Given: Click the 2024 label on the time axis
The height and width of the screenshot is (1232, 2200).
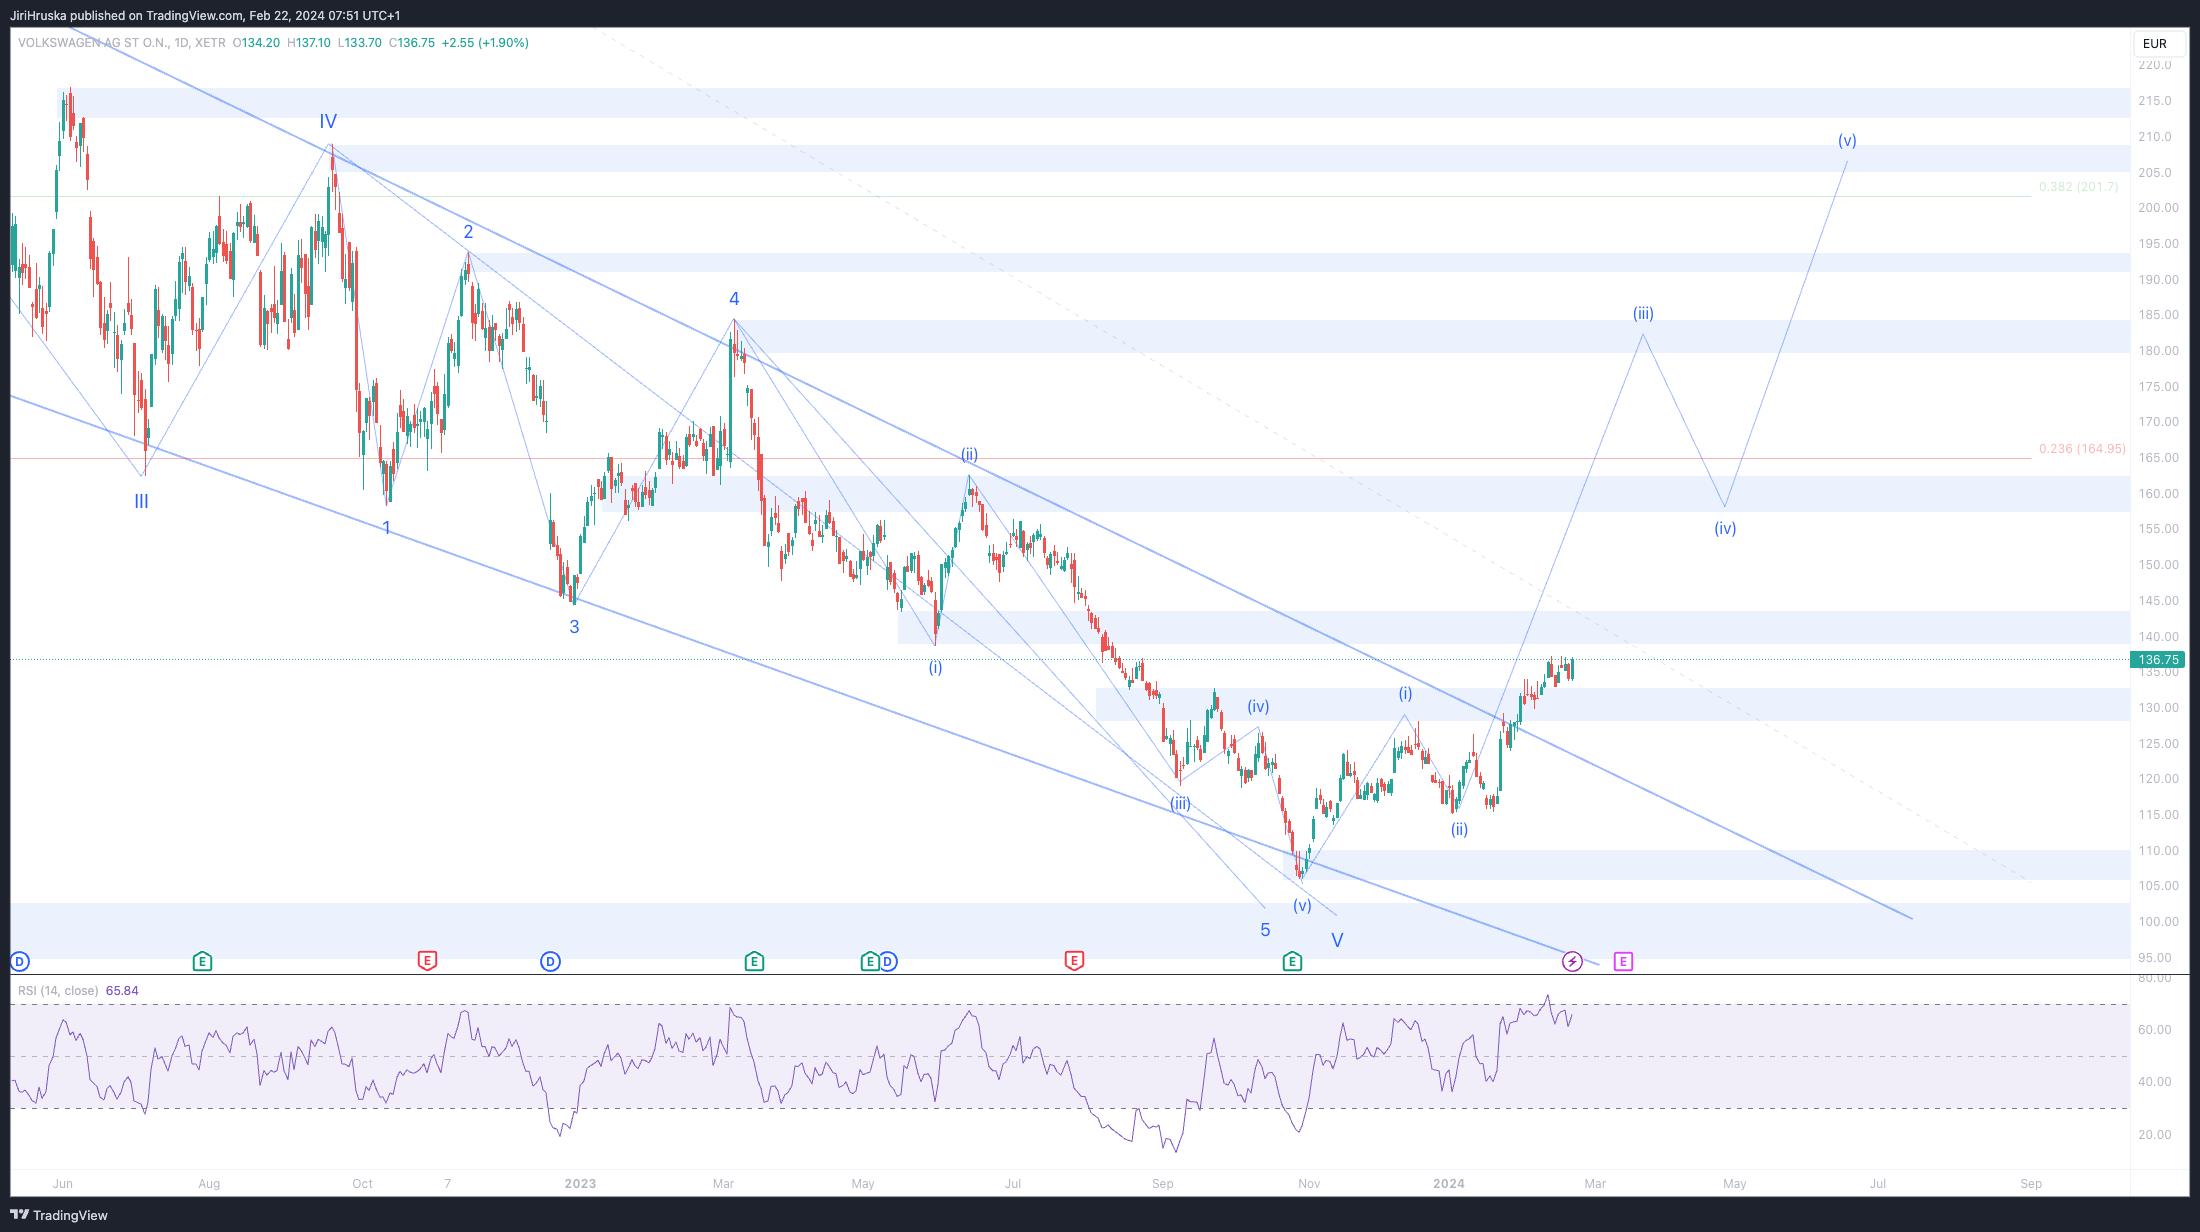Looking at the screenshot, I should [x=1448, y=1184].
